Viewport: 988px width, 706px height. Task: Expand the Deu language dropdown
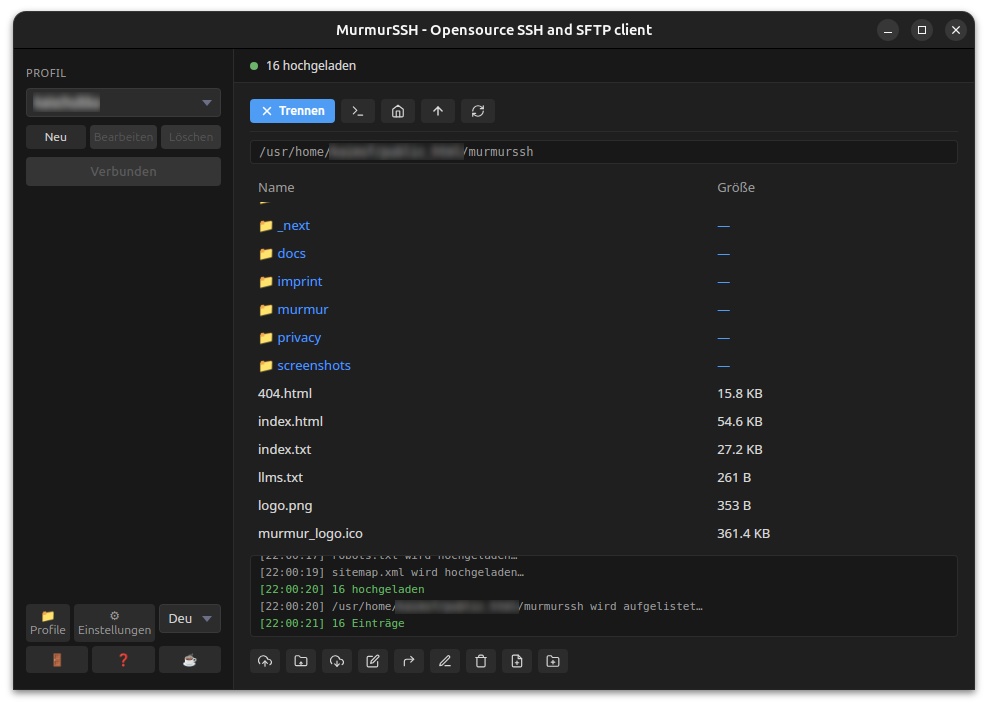tap(189, 619)
